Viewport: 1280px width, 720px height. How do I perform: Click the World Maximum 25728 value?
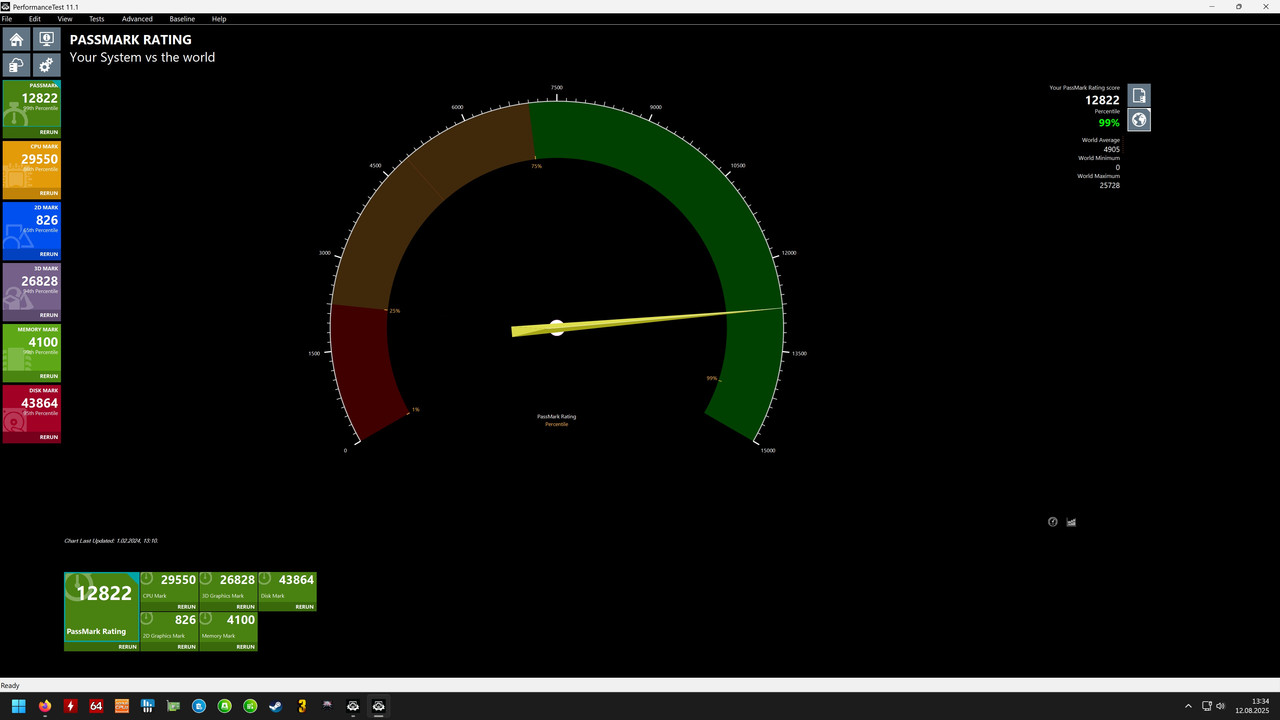pos(1109,185)
